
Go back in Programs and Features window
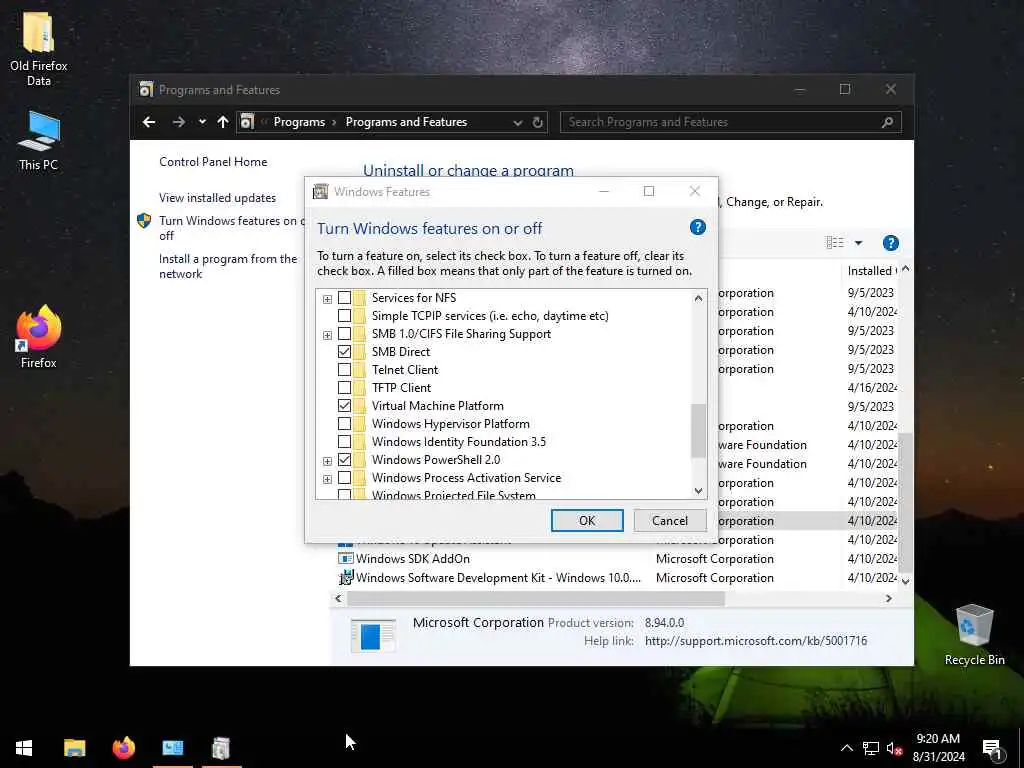click(x=149, y=122)
